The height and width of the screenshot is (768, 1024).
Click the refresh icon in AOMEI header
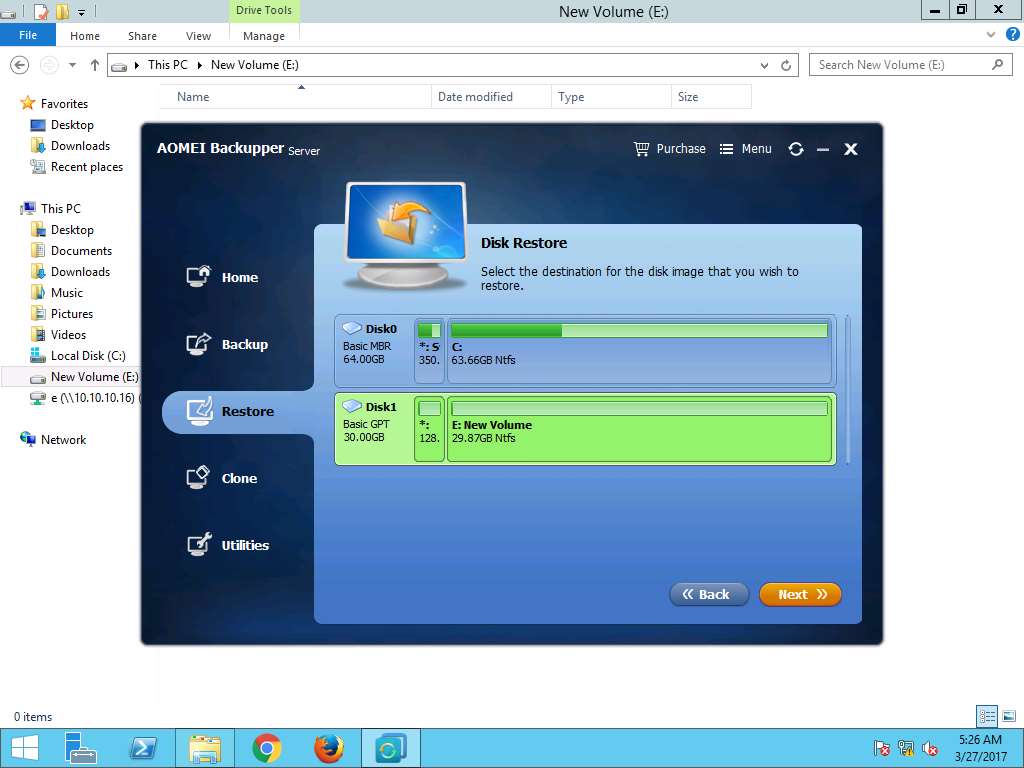click(795, 149)
